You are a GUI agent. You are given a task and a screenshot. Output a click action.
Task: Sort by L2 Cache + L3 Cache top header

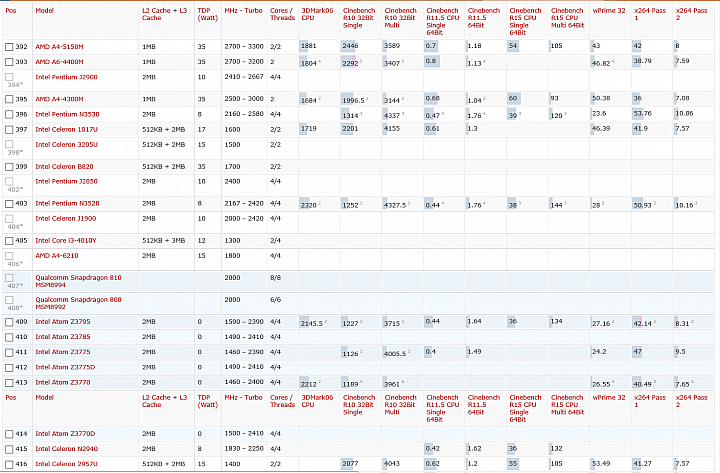tap(165, 14)
